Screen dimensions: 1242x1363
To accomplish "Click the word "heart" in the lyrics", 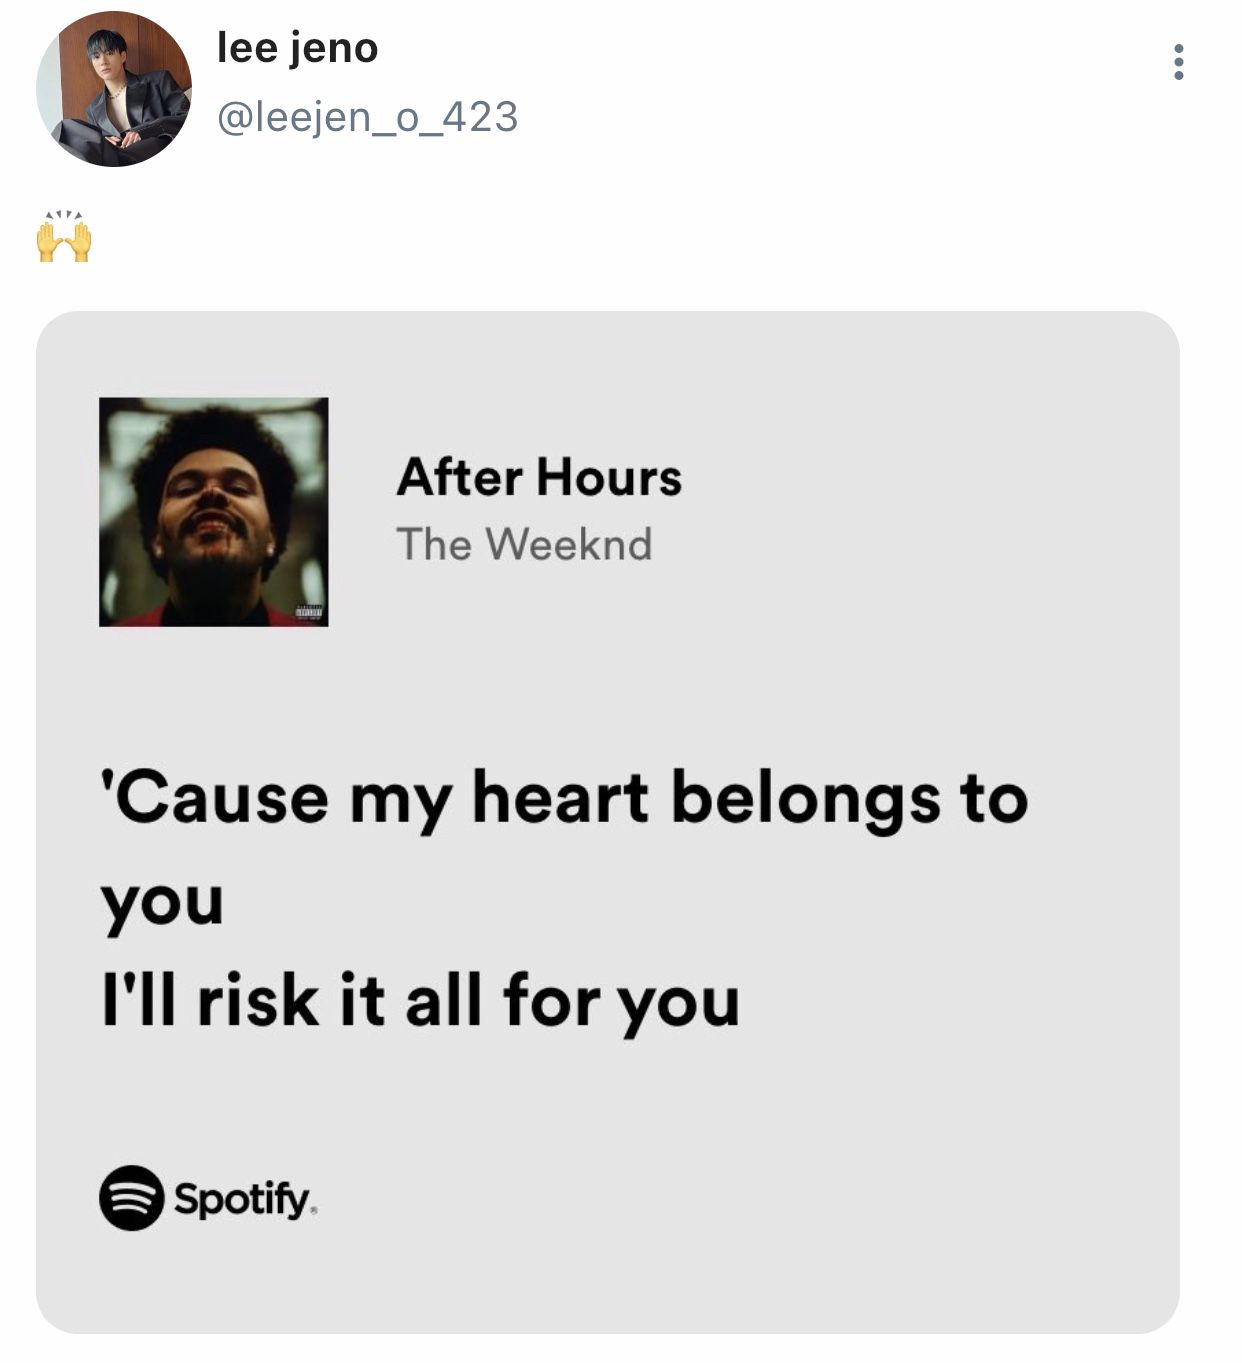I will pyautogui.click(x=560, y=799).
